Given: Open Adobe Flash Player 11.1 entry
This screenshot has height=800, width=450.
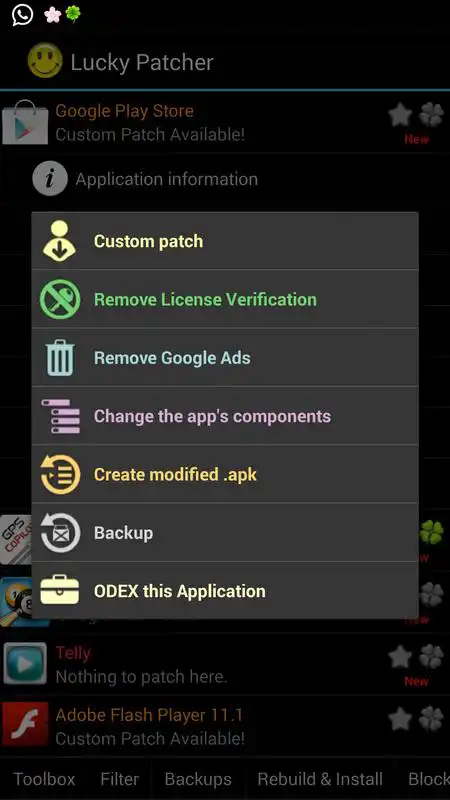Looking at the screenshot, I should 225,726.
